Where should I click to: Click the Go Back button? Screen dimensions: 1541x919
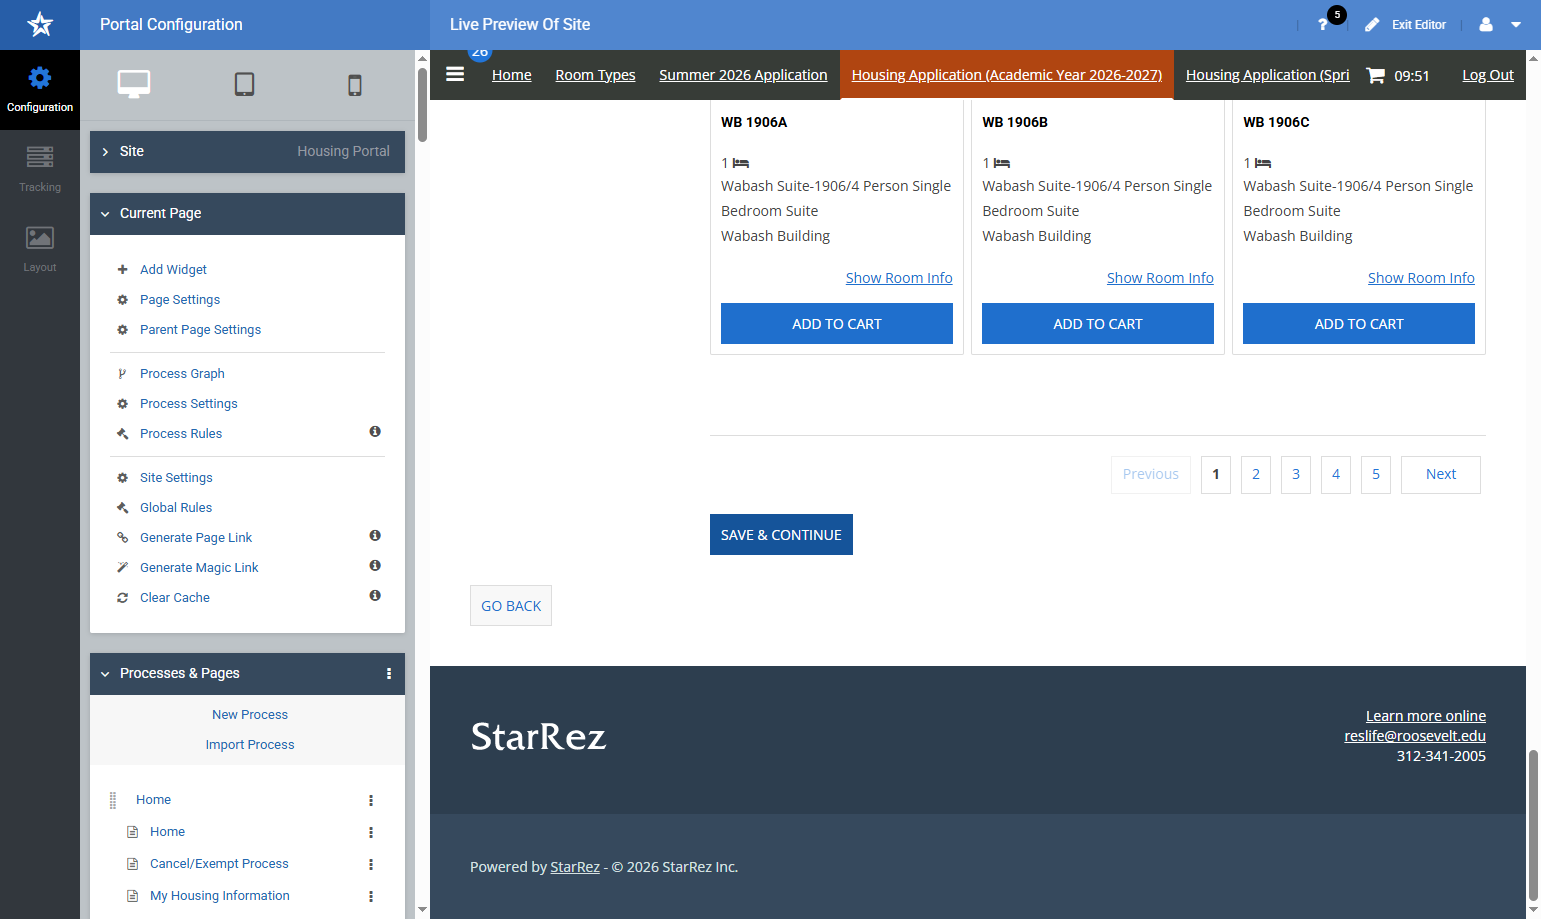tap(511, 606)
